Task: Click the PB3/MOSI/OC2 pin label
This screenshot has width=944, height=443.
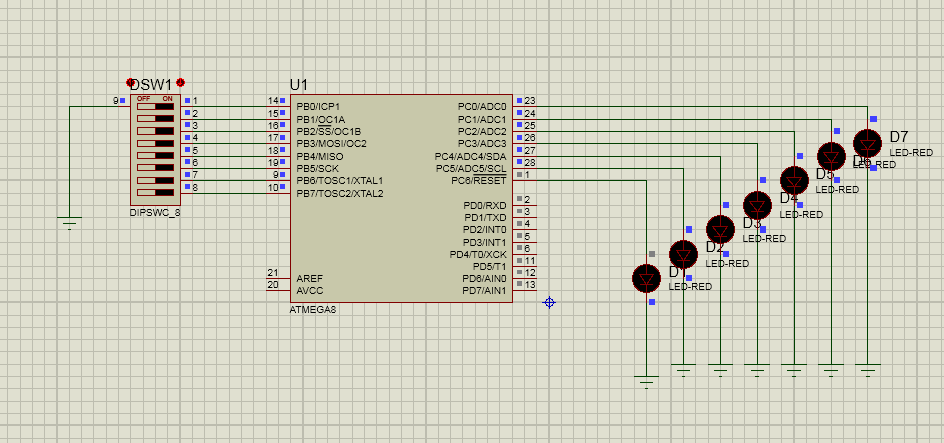Action: [331, 144]
